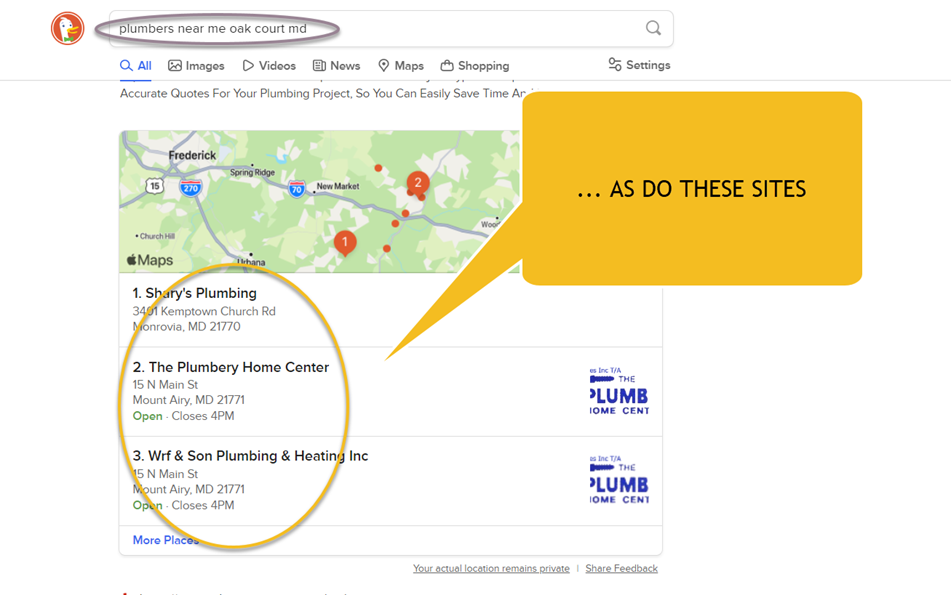Screen dimensions: 951x595
Task: Open the Settings menu
Action: [639, 65]
